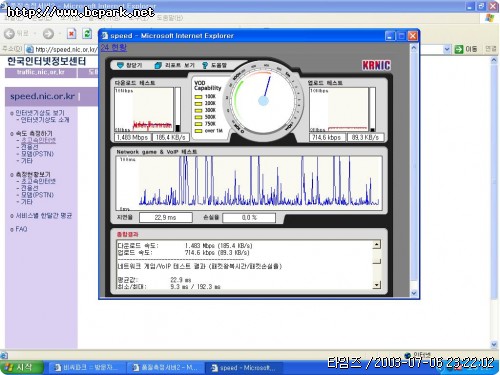Screen dimensions: 500x375
Task: Select 초고속인터넷 under 측정현황보기
Action: [x=38, y=181]
